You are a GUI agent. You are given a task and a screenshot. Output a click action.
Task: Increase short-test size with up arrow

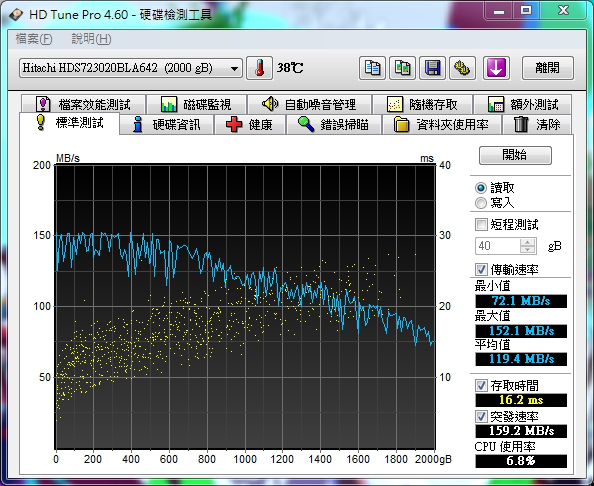527,242
